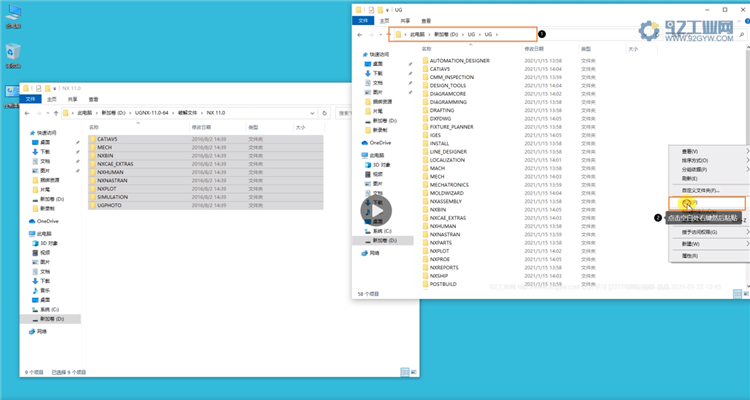Switch NX 11.0 window to details view
750x400 pixels.
[x=405, y=372]
